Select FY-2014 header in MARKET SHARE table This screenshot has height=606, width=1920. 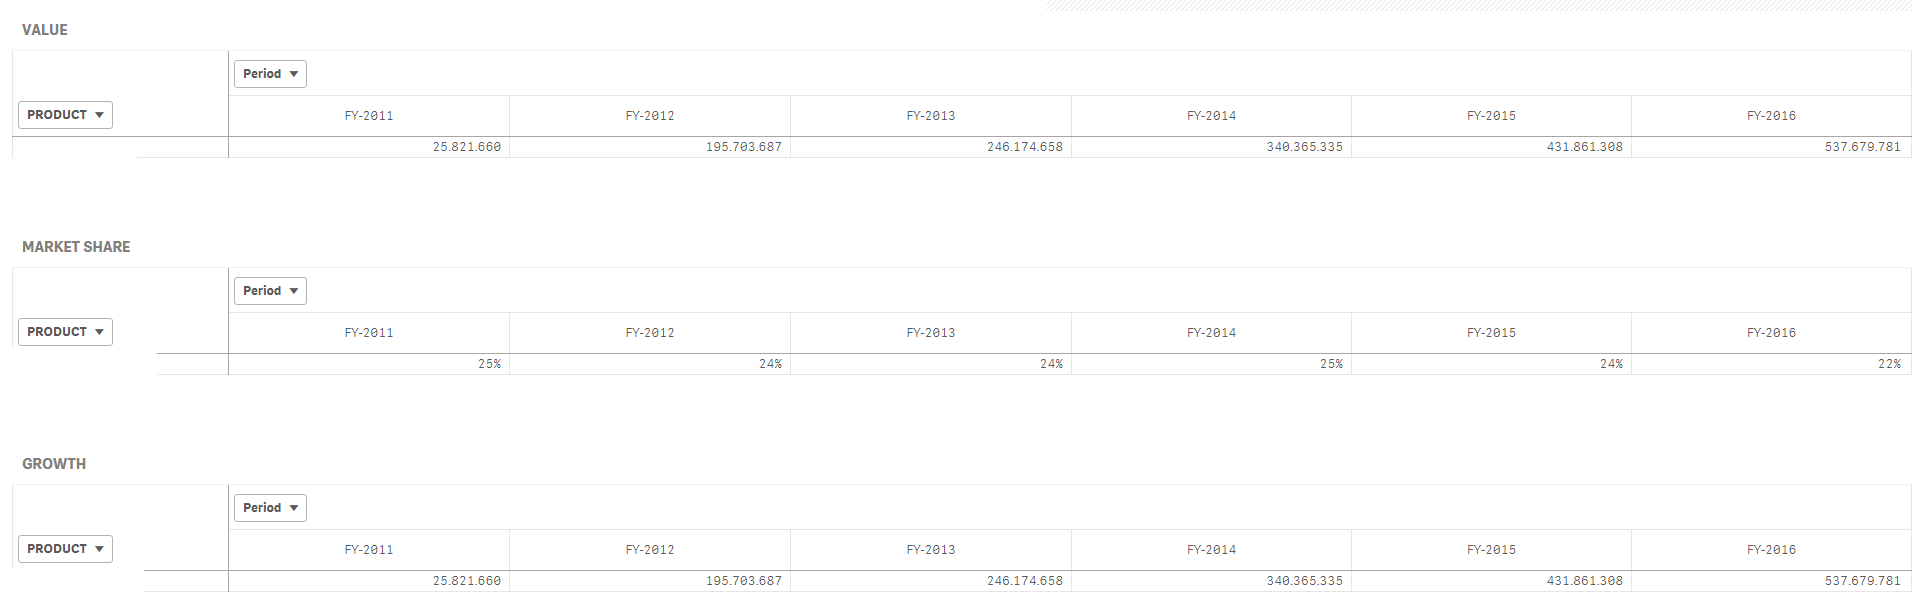1211,333
